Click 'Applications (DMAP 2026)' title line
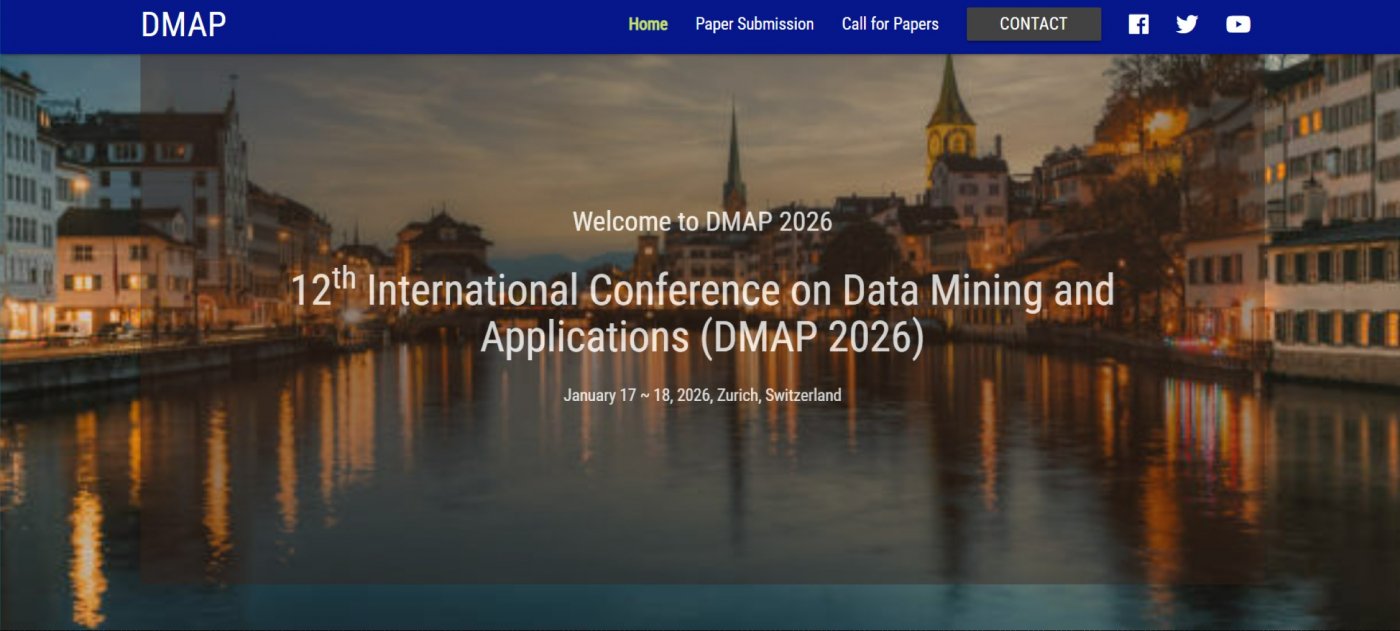The height and width of the screenshot is (631, 1400). point(702,338)
